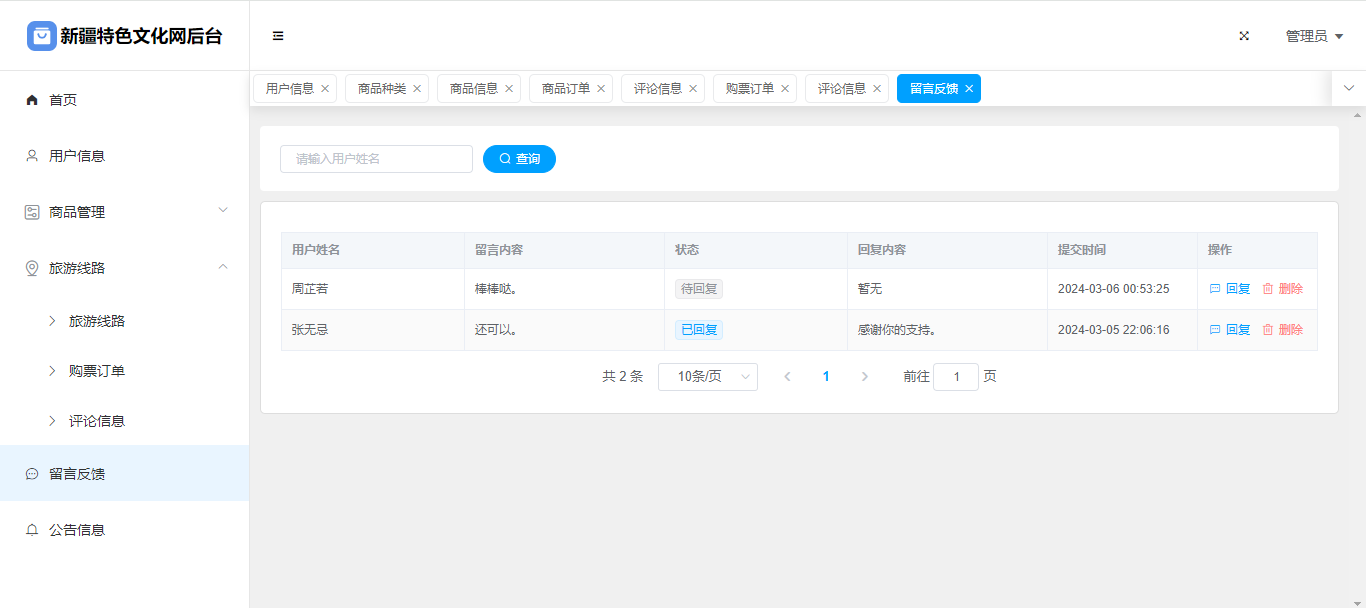
Task: Click the shopping bag logo icon
Action: 42,36
